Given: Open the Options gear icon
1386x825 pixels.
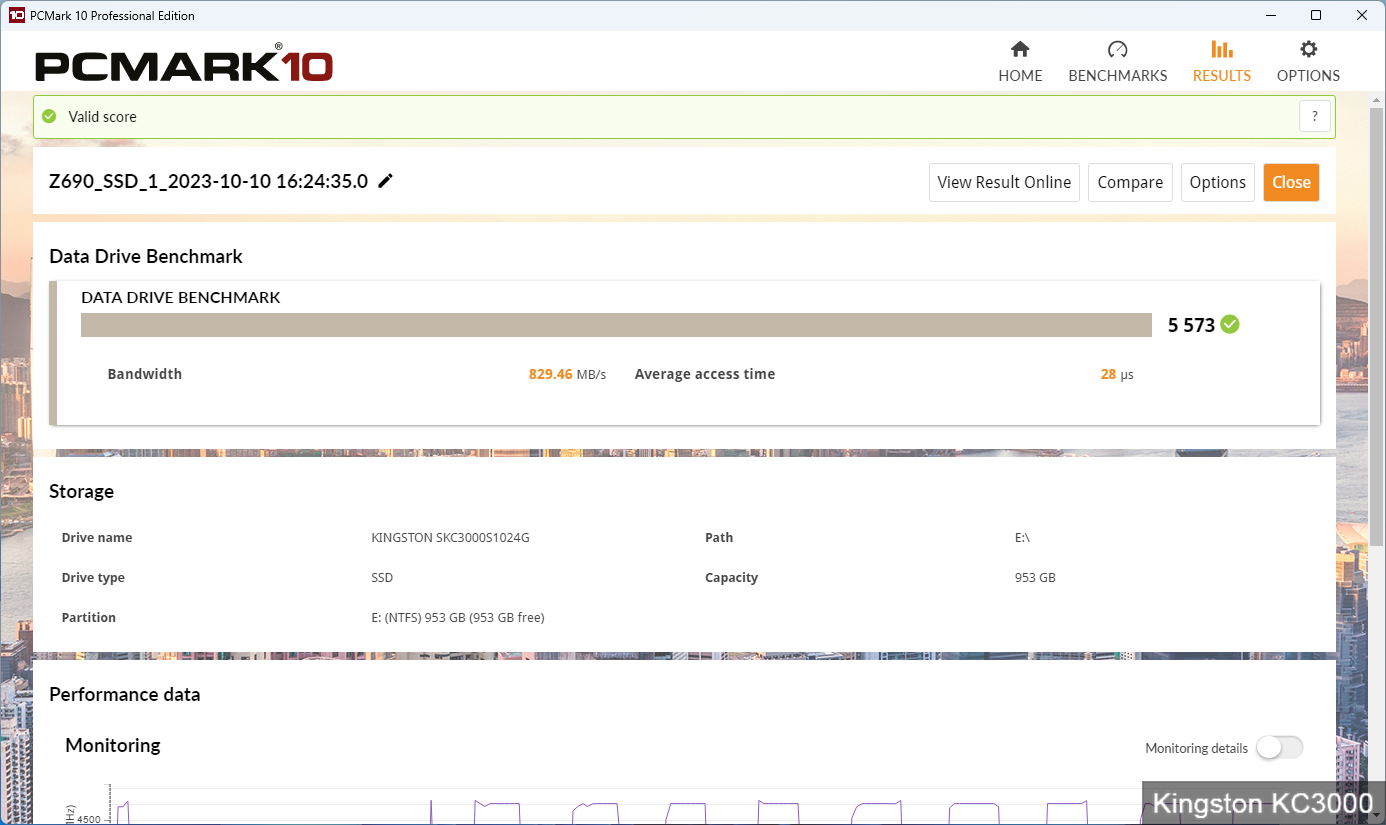Looking at the screenshot, I should point(1308,49).
